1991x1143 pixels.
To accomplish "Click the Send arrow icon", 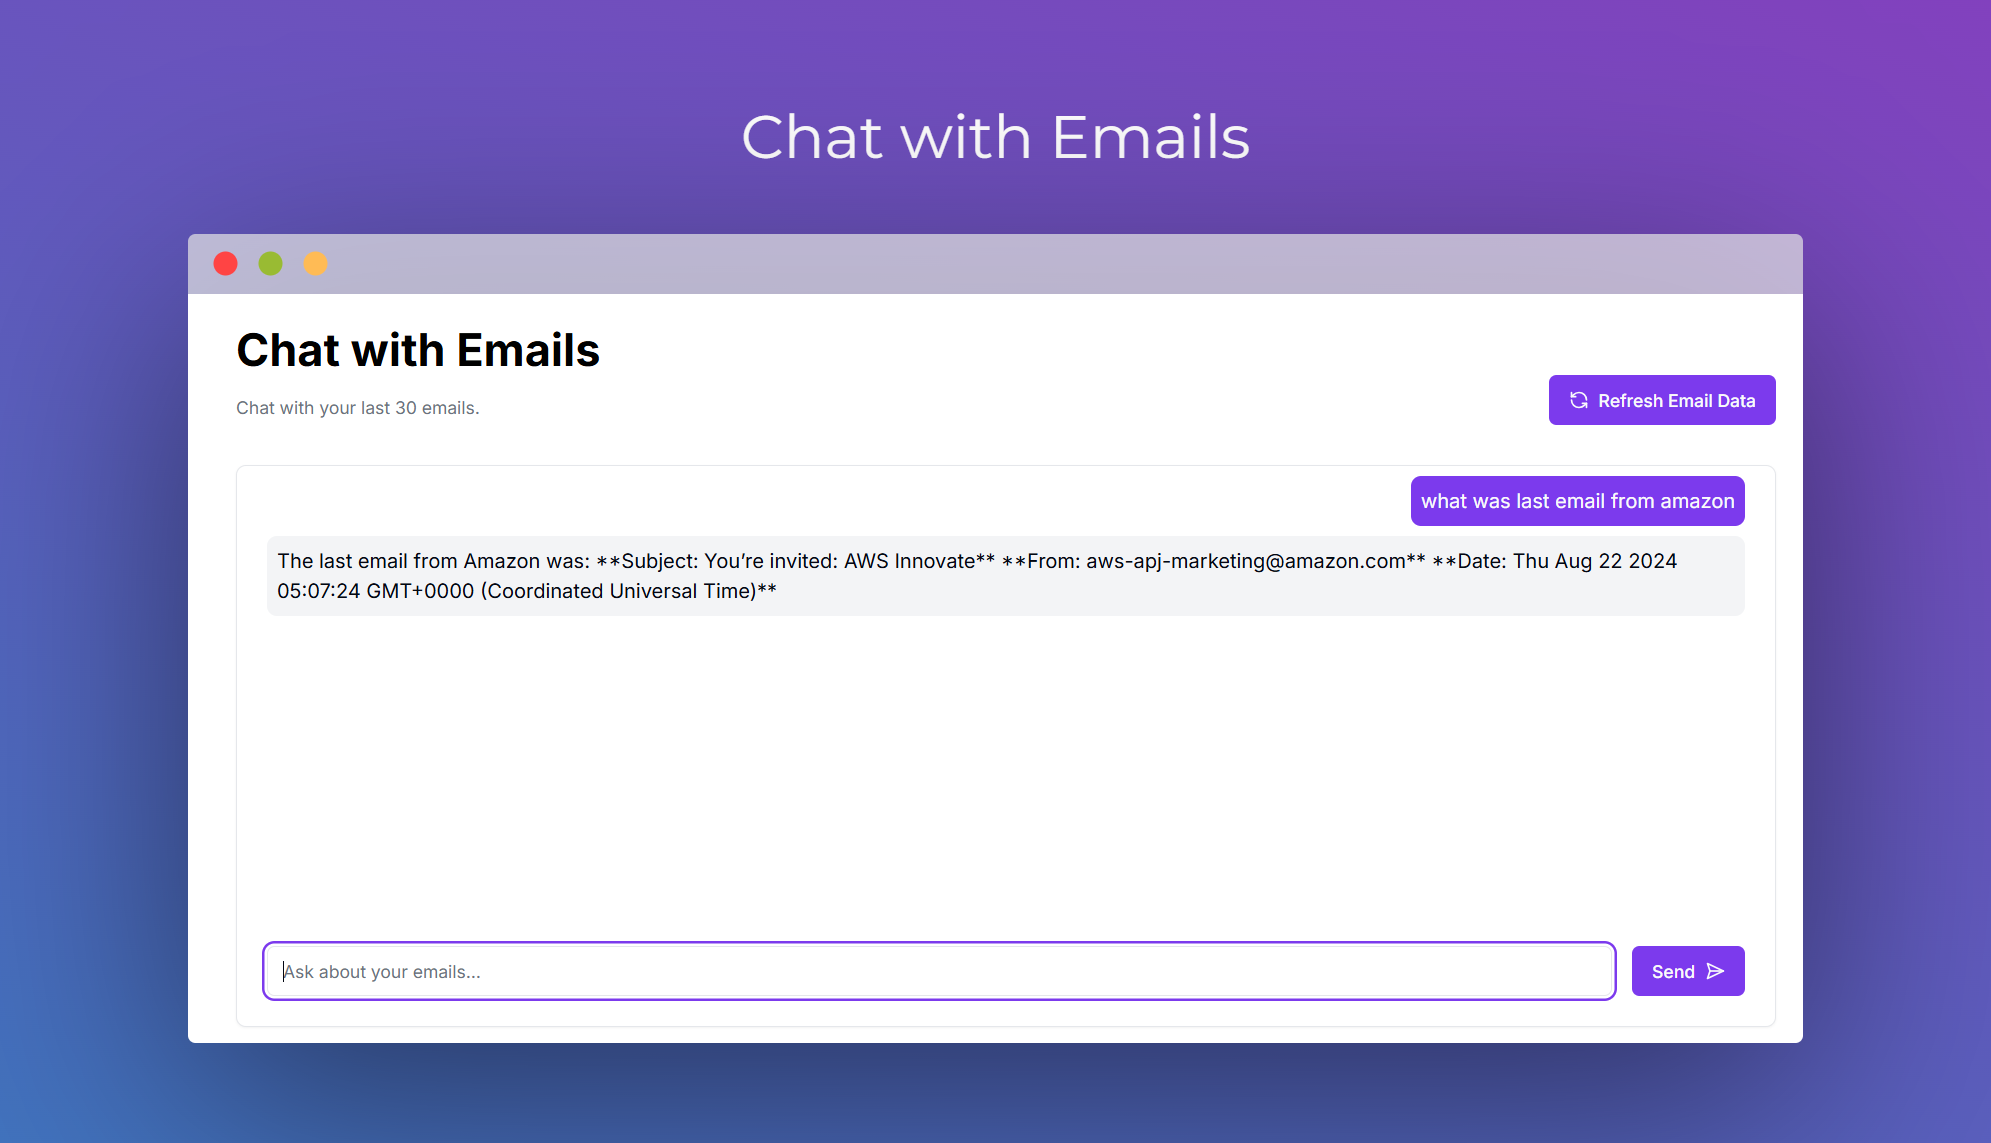I will (1713, 971).
